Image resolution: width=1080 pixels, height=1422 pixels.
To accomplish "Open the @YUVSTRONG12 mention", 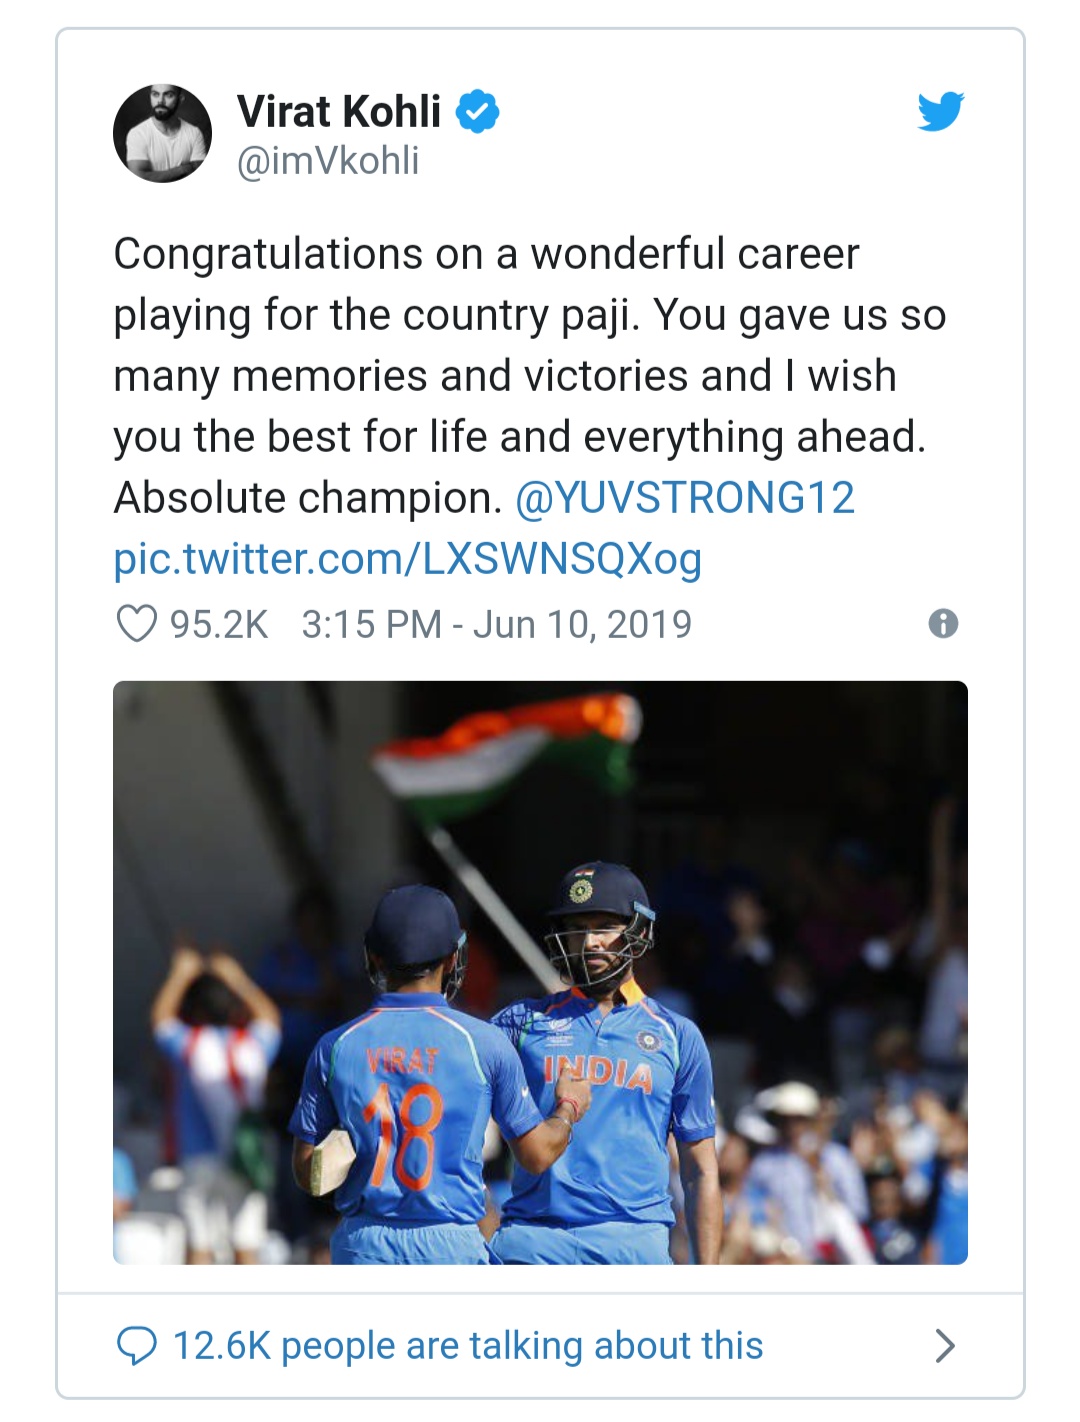I will pos(685,498).
